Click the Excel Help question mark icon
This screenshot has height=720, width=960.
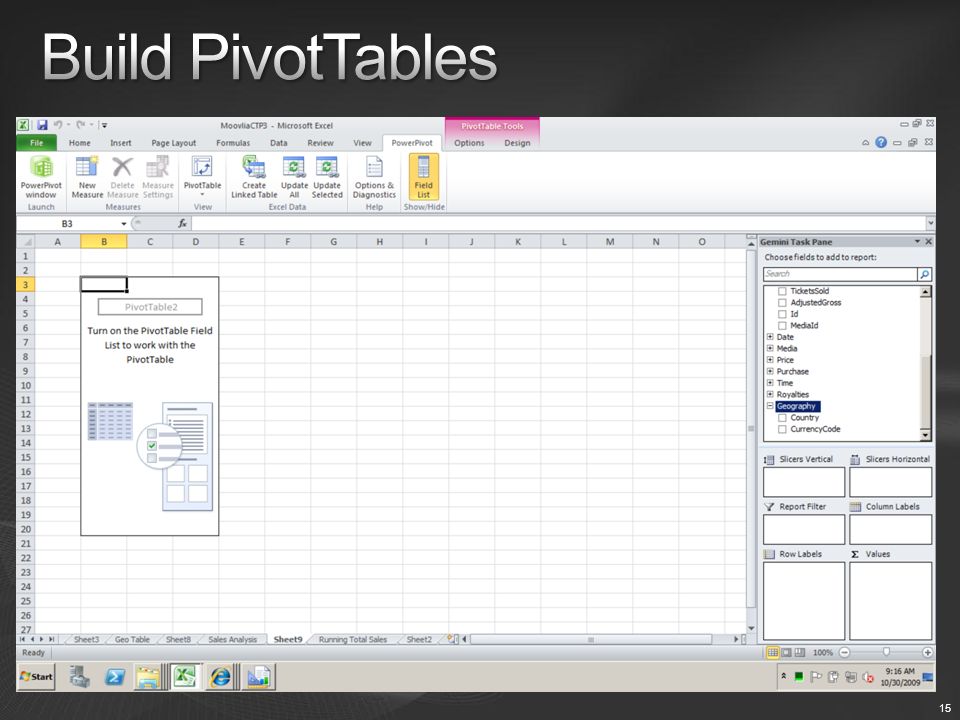(881, 143)
